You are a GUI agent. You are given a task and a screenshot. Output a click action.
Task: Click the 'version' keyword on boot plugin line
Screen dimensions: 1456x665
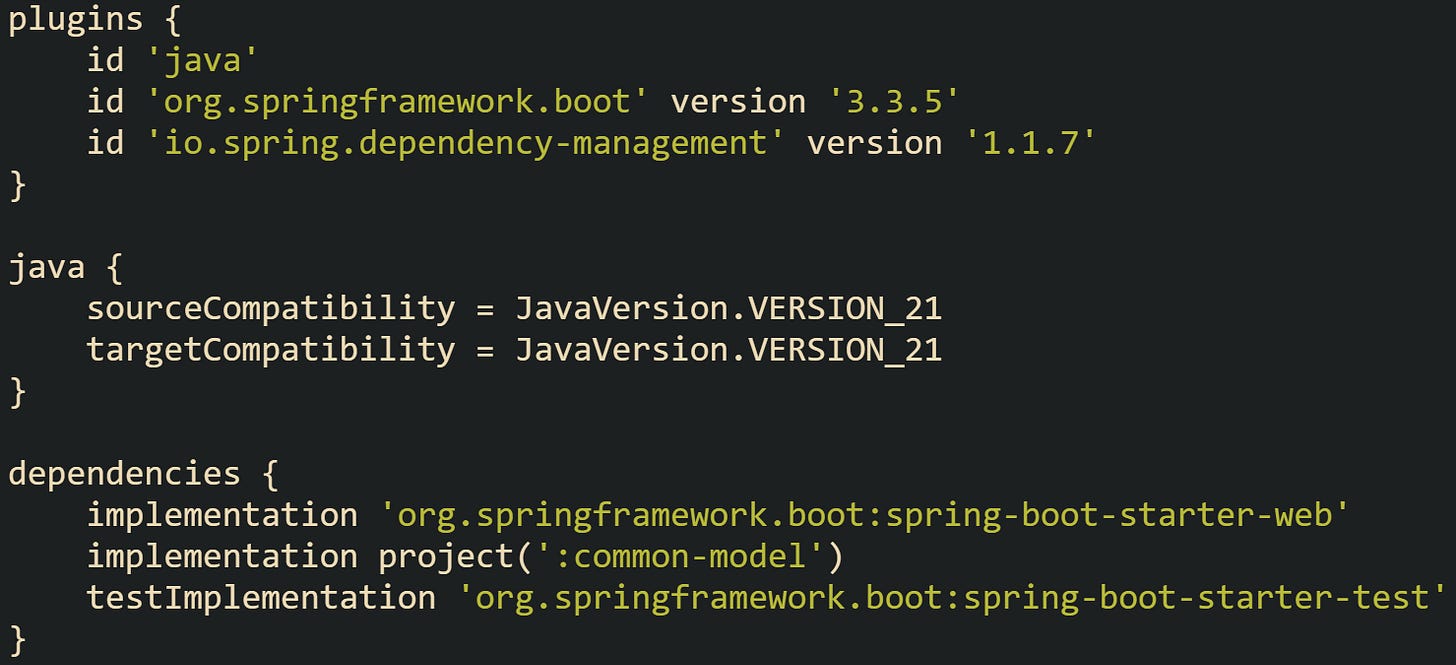pyautogui.click(x=740, y=100)
